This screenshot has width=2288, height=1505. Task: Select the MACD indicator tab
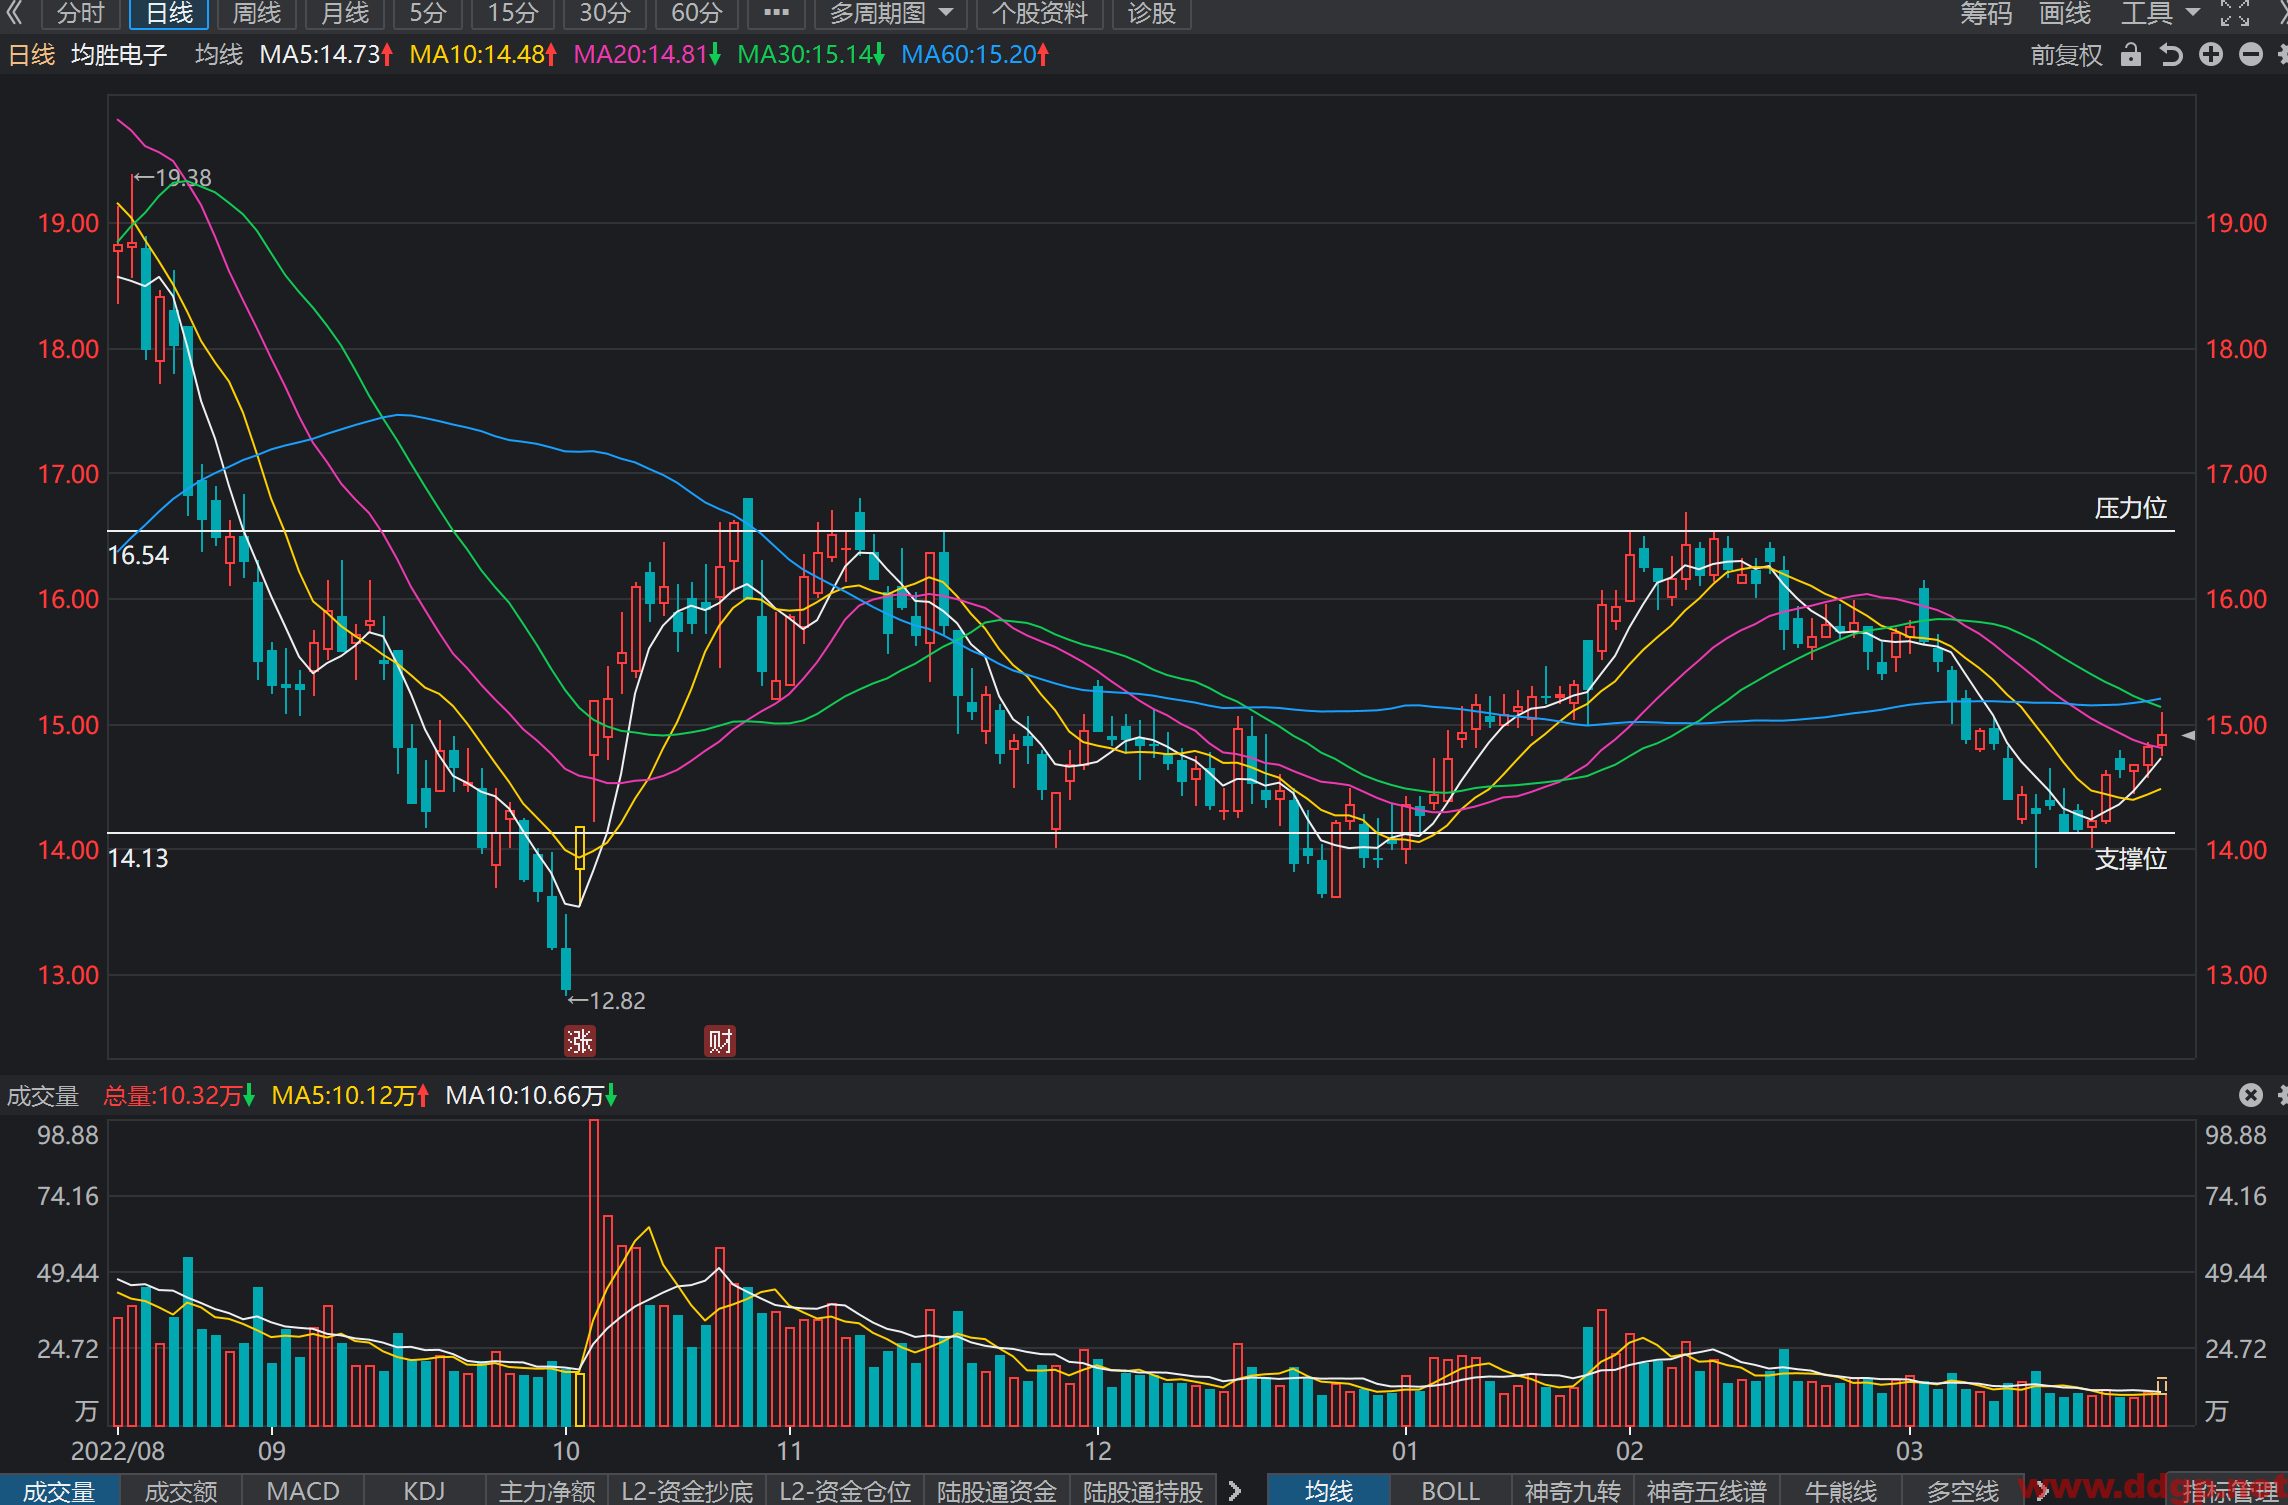[x=303, y=1490]
